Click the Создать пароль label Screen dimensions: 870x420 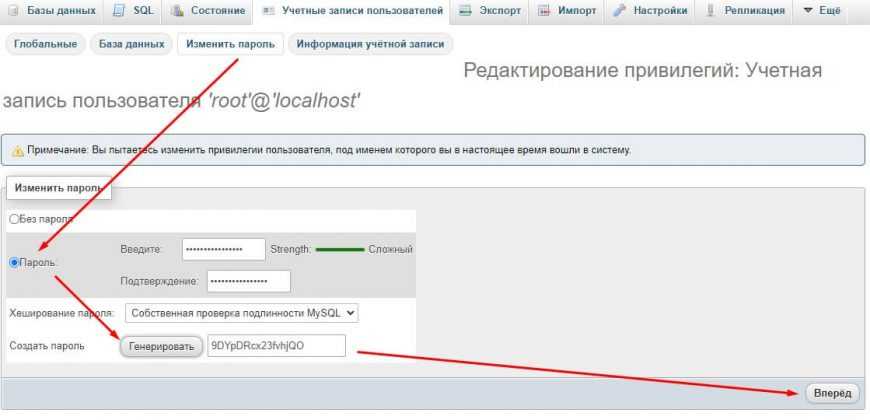47,346
